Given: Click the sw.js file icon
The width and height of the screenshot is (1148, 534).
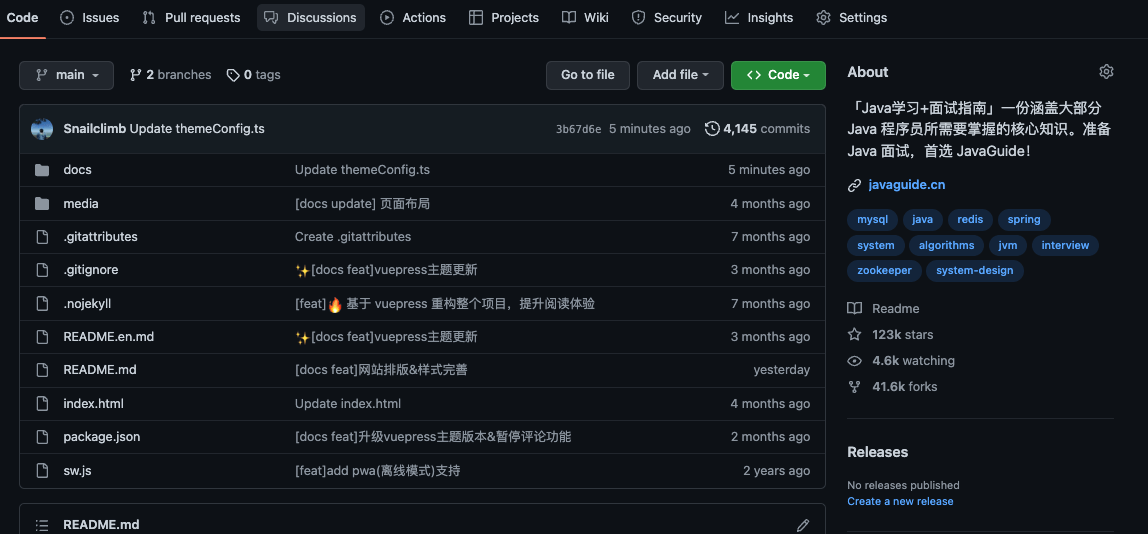Looking at the screenshot, I should [x=42, y=470].
